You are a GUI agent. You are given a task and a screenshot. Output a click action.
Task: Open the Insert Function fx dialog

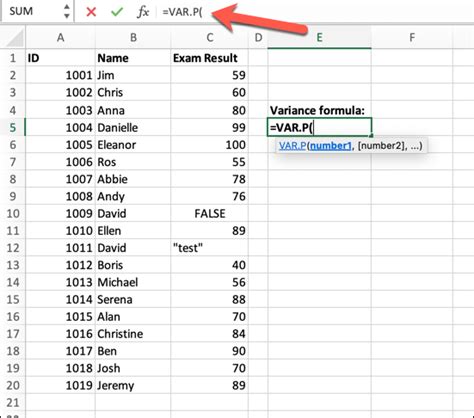143,12
